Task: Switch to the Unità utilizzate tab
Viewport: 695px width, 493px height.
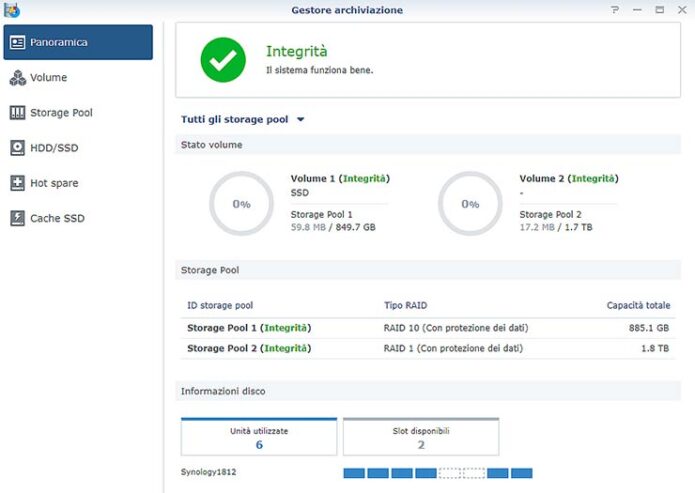Action: point(258,437)
